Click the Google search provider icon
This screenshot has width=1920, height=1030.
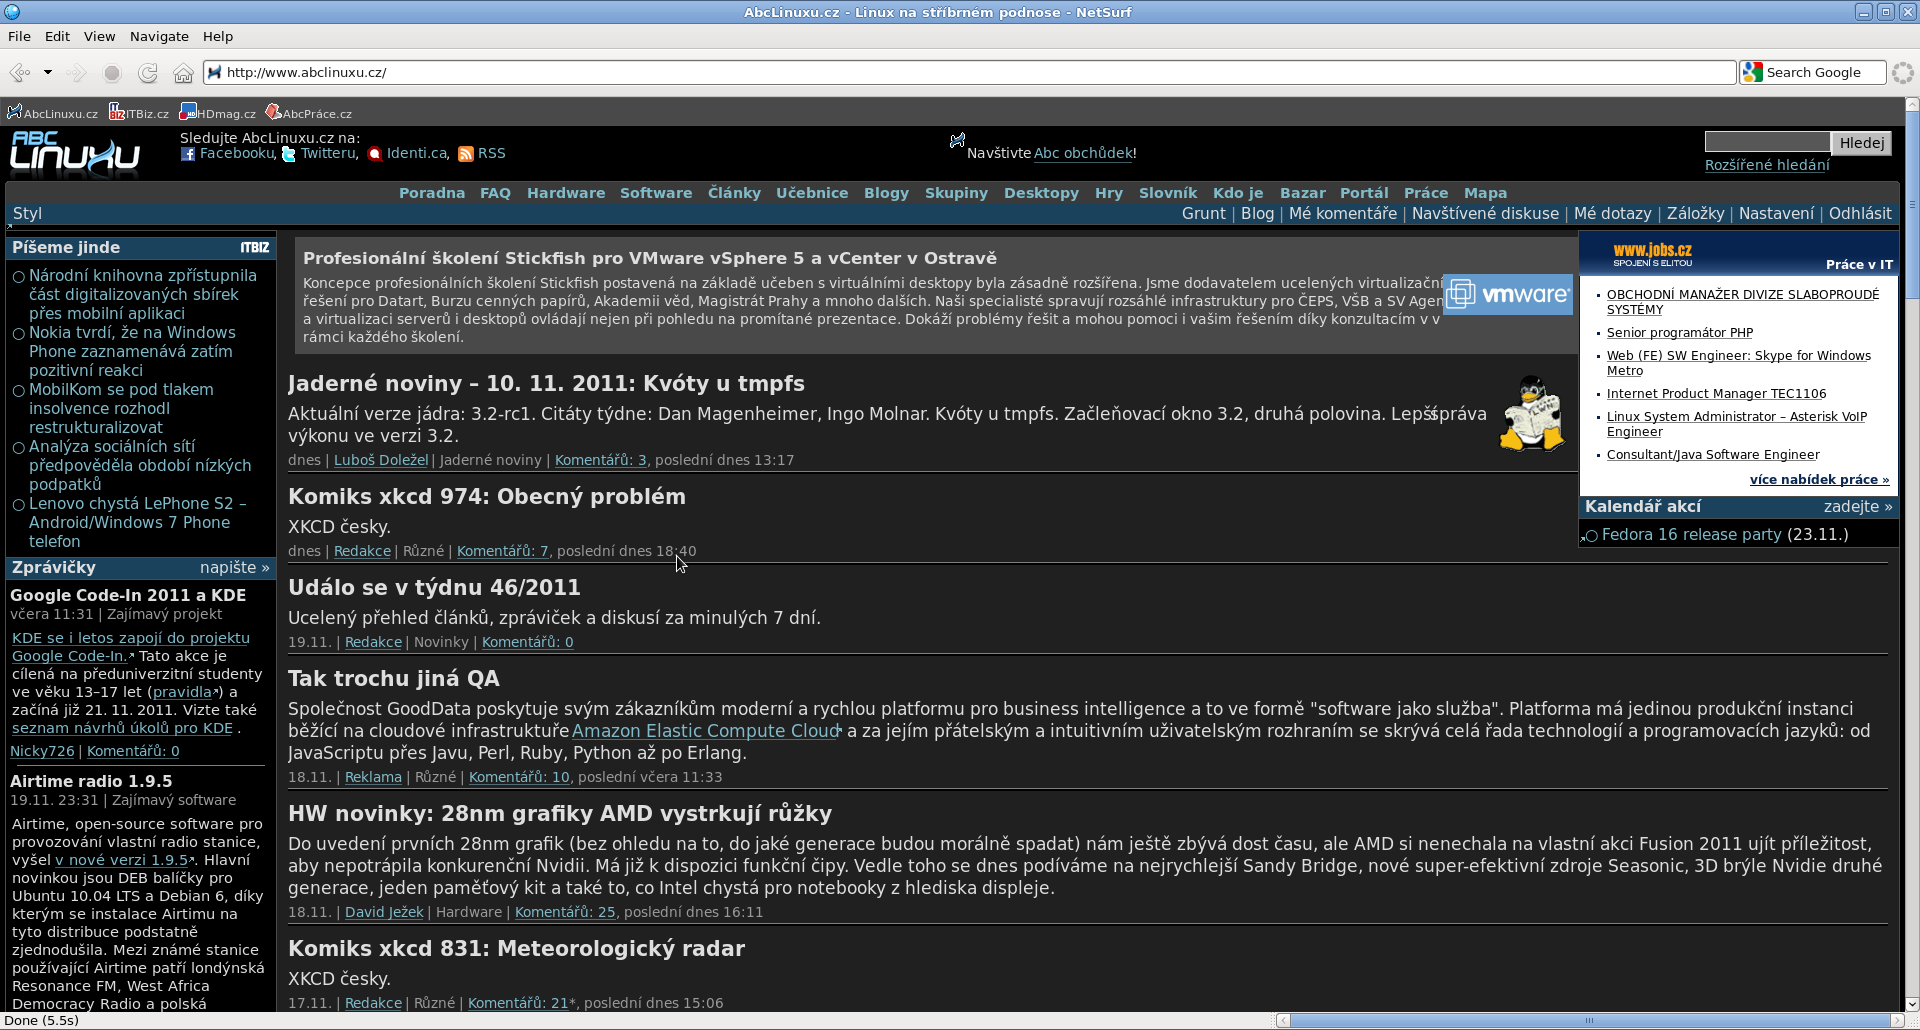[x=1752, y=72]
